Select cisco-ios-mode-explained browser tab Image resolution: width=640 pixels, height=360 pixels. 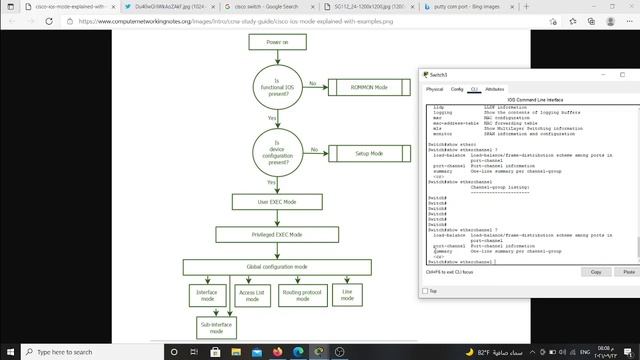pyautogui.click(x=70, y=7)
